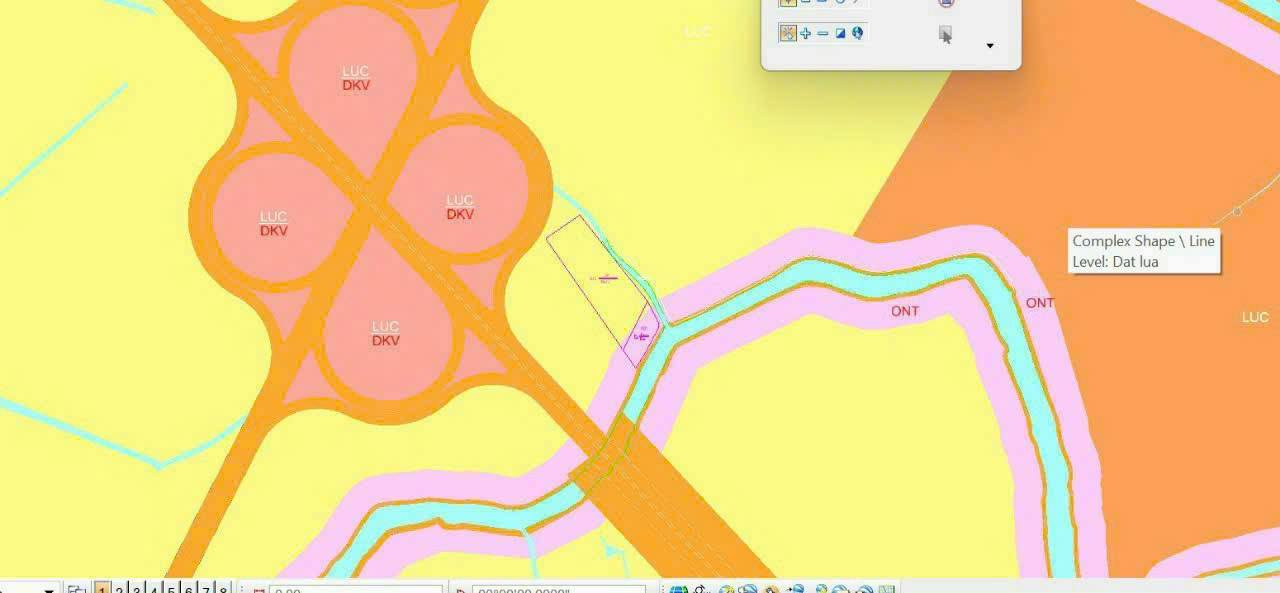This screenshot has width=1280, height=593.
Task: Click the first globe icon in bottom toolbar
Action: click(x=679, y=589)
